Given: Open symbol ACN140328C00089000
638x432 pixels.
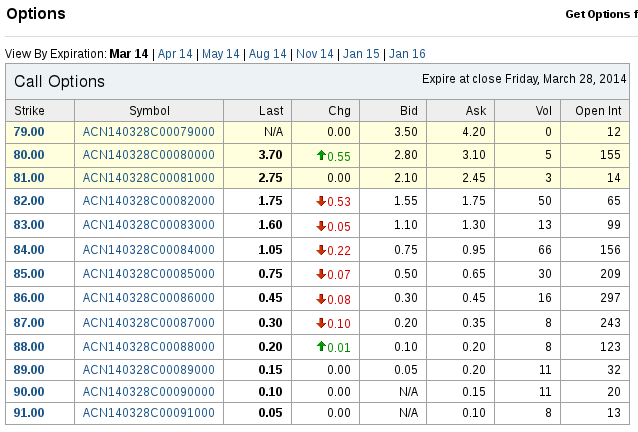Looking at the screenshot, I should click(149, 370).
